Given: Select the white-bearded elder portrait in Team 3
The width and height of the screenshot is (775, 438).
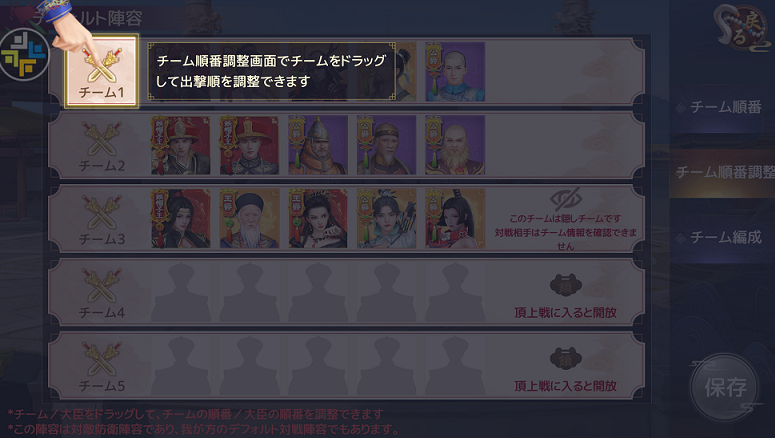Looking at the screenshot, I should (x=249, y=218).
